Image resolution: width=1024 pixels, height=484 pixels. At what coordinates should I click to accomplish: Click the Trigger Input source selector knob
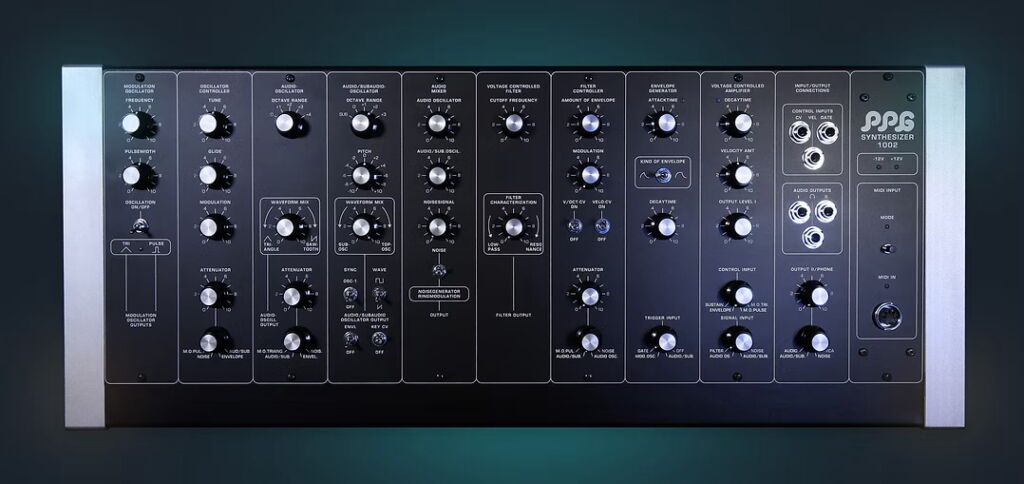pyautogui.click(x=662, y=338)
